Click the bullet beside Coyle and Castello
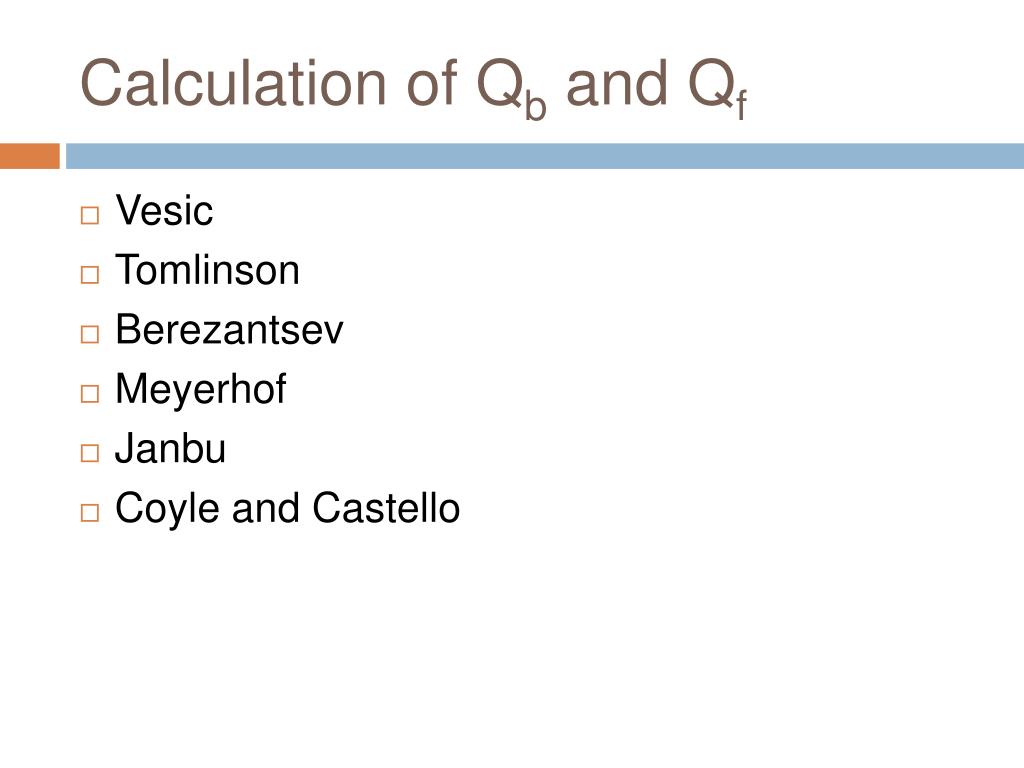This screenshot has height=768, width=1024. (90, 513)
